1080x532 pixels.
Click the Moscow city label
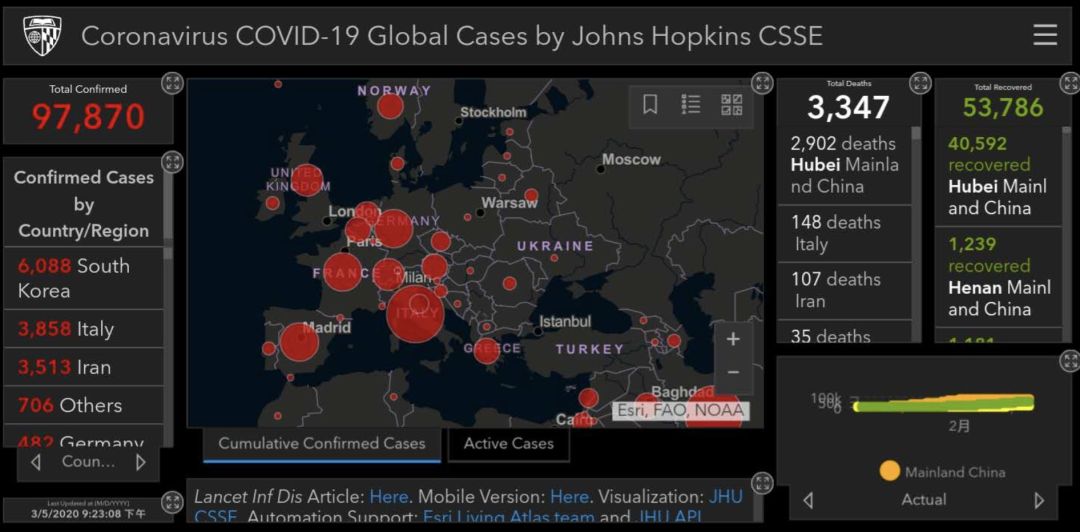coord(631,159)
